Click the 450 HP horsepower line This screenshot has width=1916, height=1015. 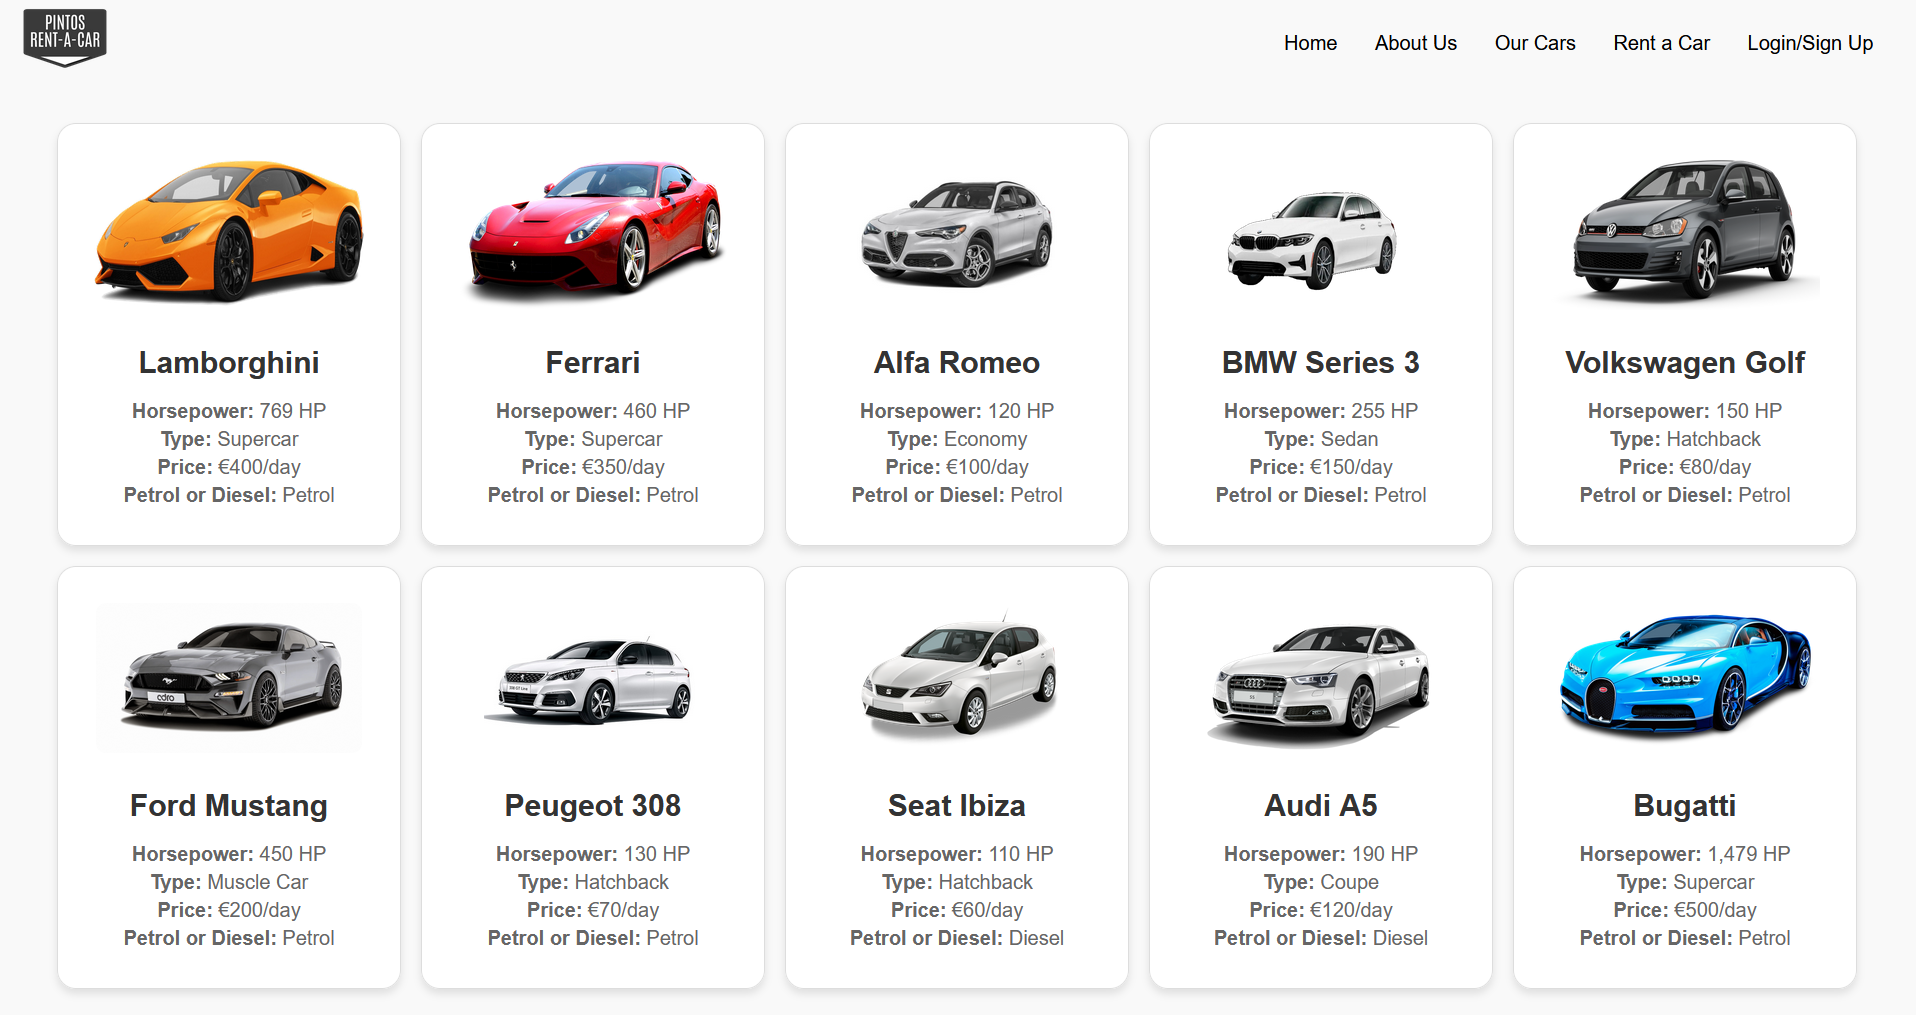tap(229, 854)
